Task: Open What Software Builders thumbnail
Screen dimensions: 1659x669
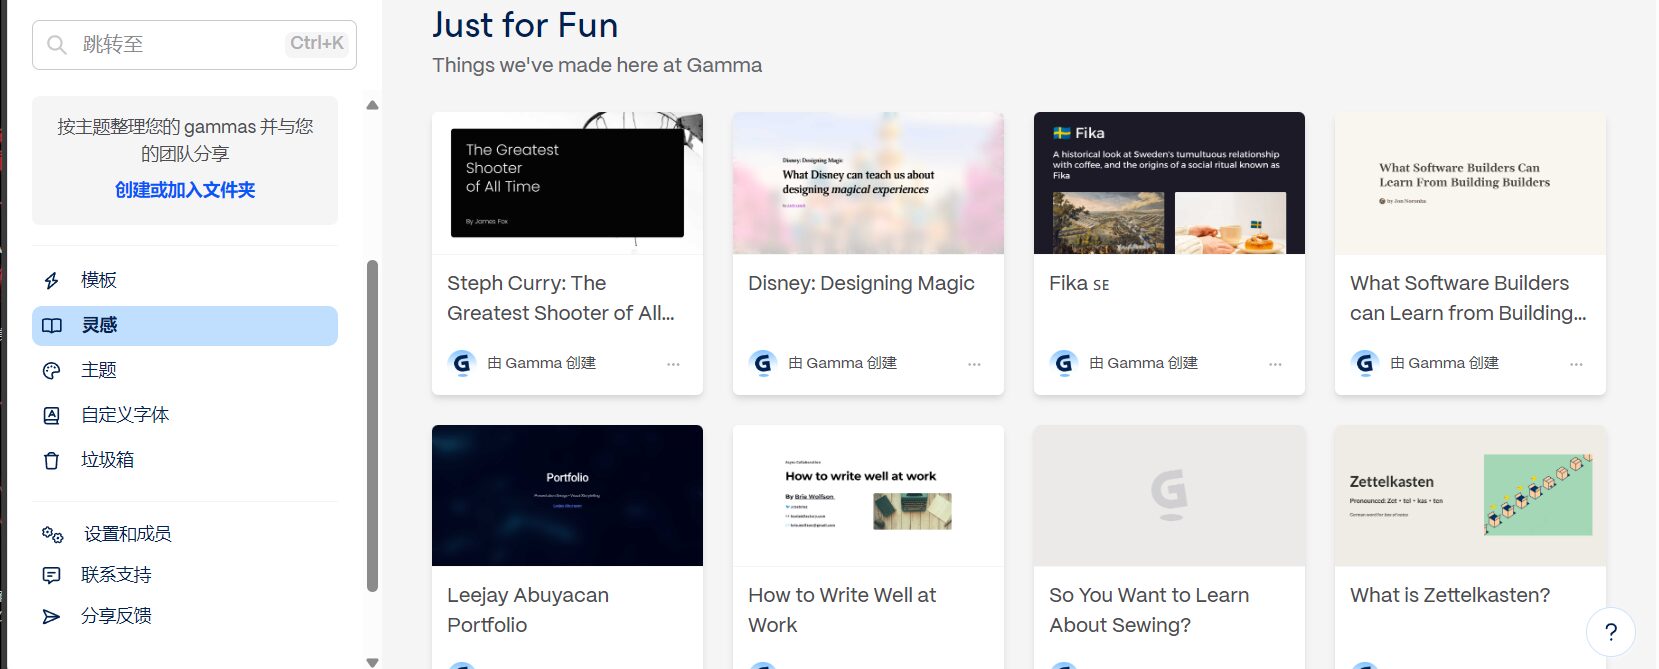Action: tap(1470, 183)
